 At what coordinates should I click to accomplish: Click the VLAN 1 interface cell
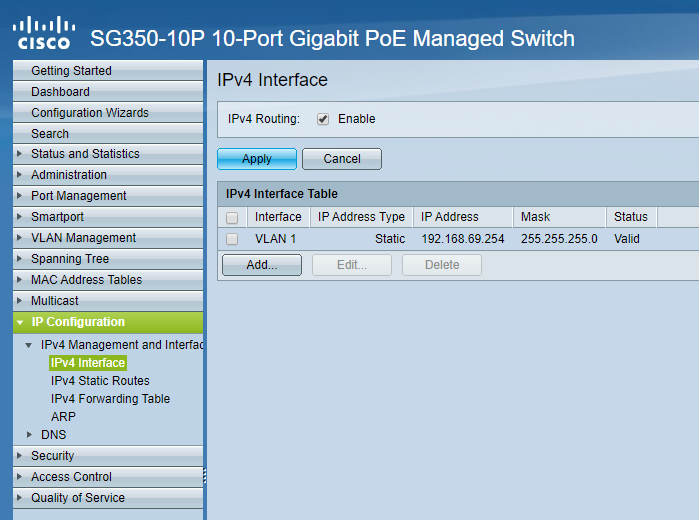tap(275, 239)
